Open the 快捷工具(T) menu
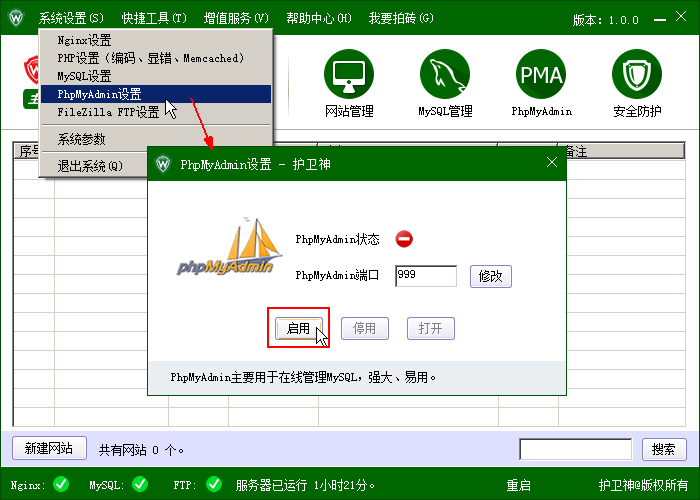 [x=154, y=18]
